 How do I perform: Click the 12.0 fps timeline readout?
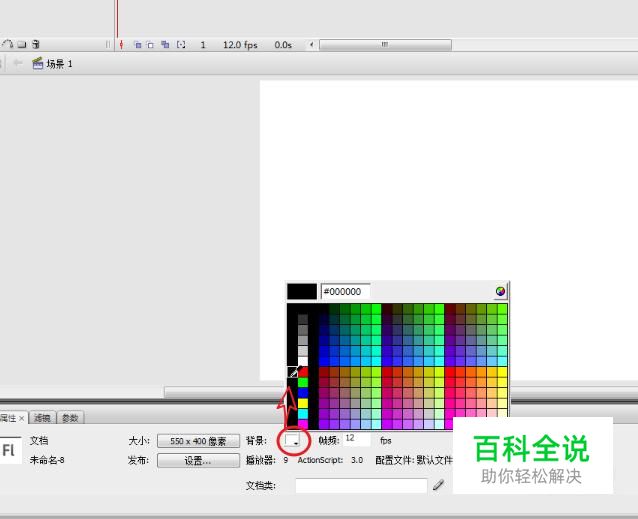tap(240, 45)
